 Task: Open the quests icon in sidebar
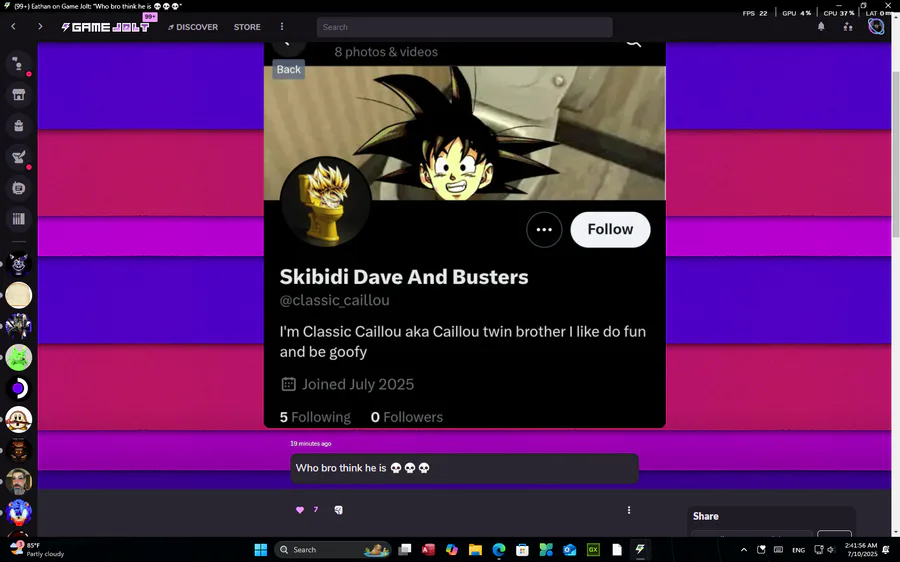18,157
